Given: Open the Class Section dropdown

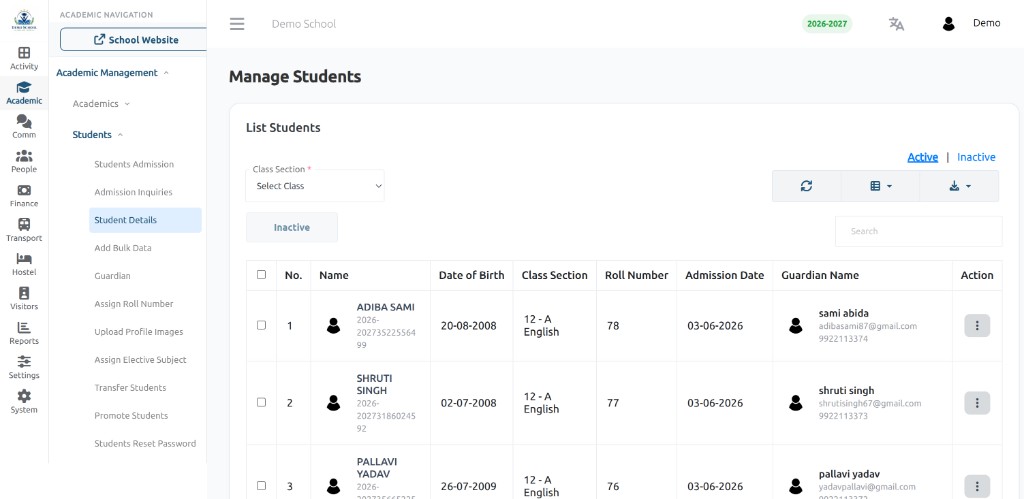Looking at the screenshot, I should [315, 186].
